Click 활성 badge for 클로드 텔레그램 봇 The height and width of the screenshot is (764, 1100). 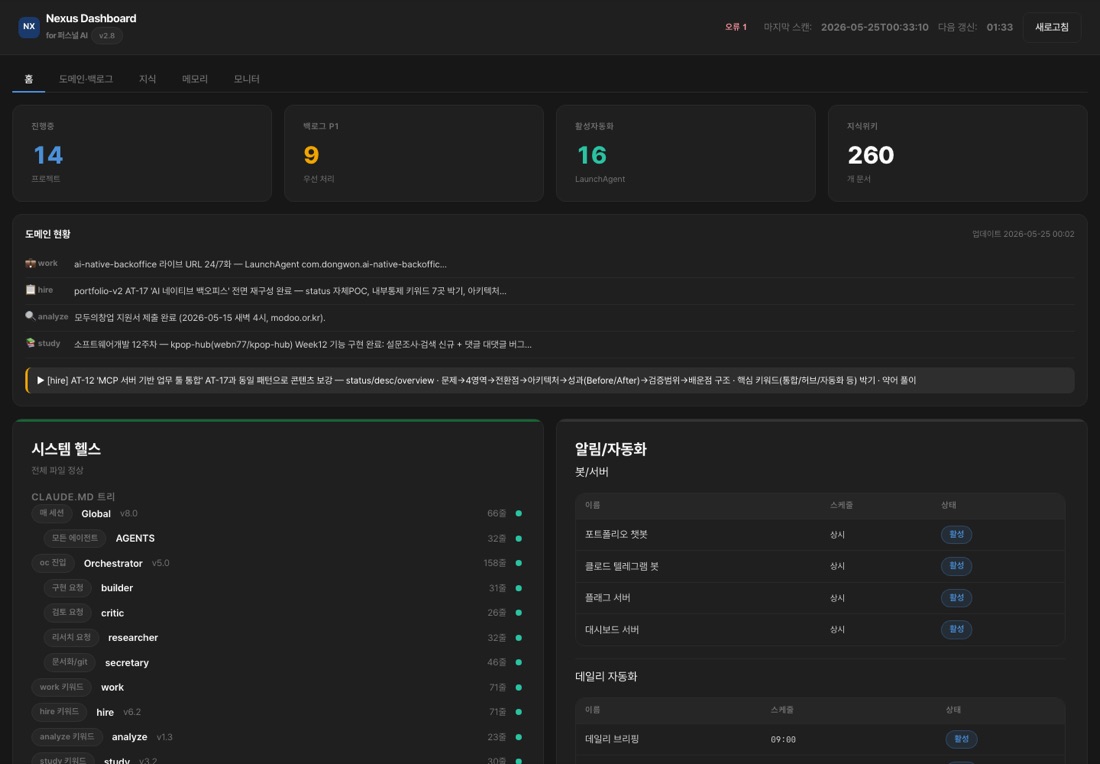(956, 566)
